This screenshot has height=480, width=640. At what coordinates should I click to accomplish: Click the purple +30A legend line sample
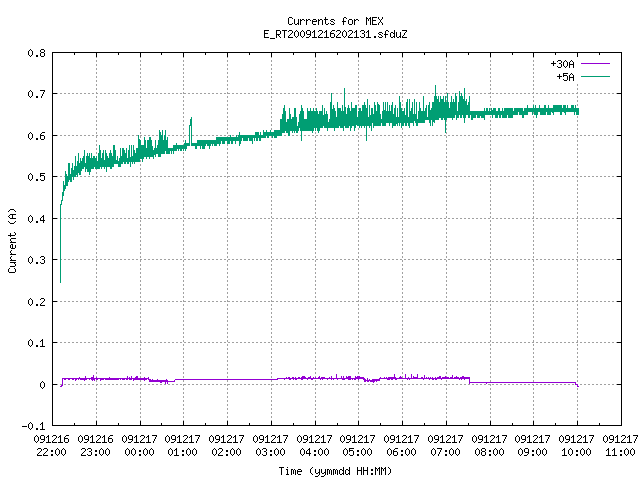pos(595,64)
